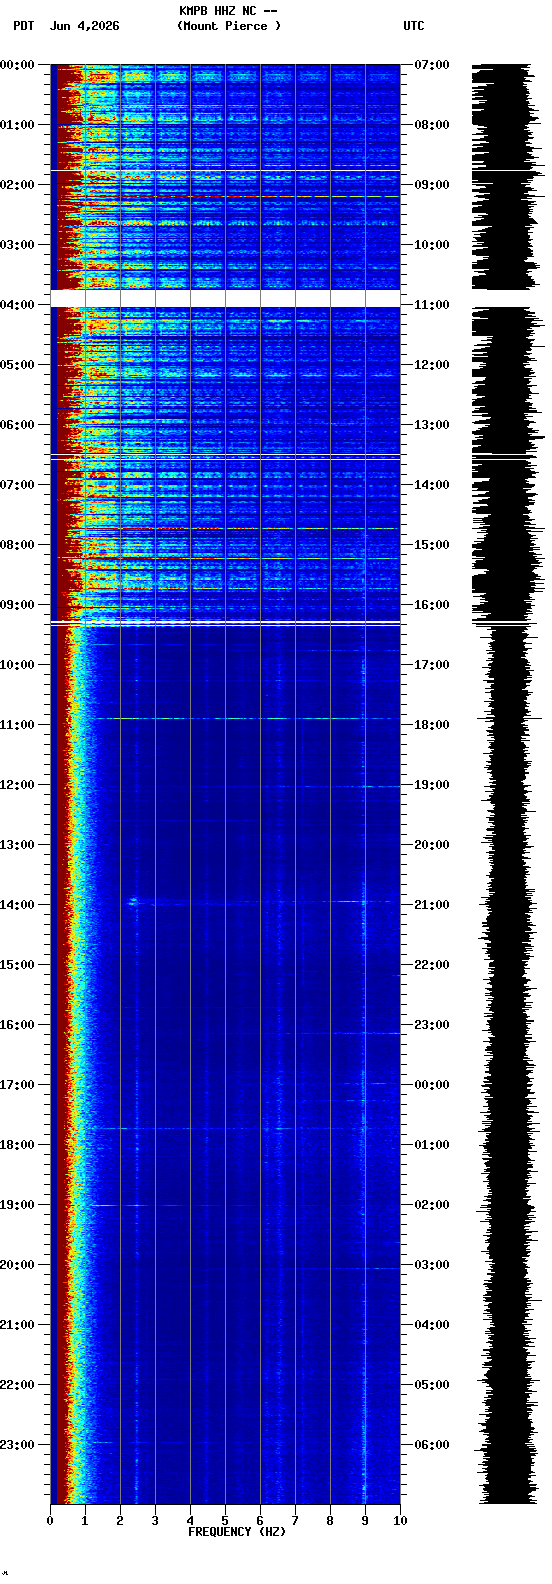552x1584 pixels.
Task: Click the PDT axis '03:00' label
Action: (x=18, y=245)
